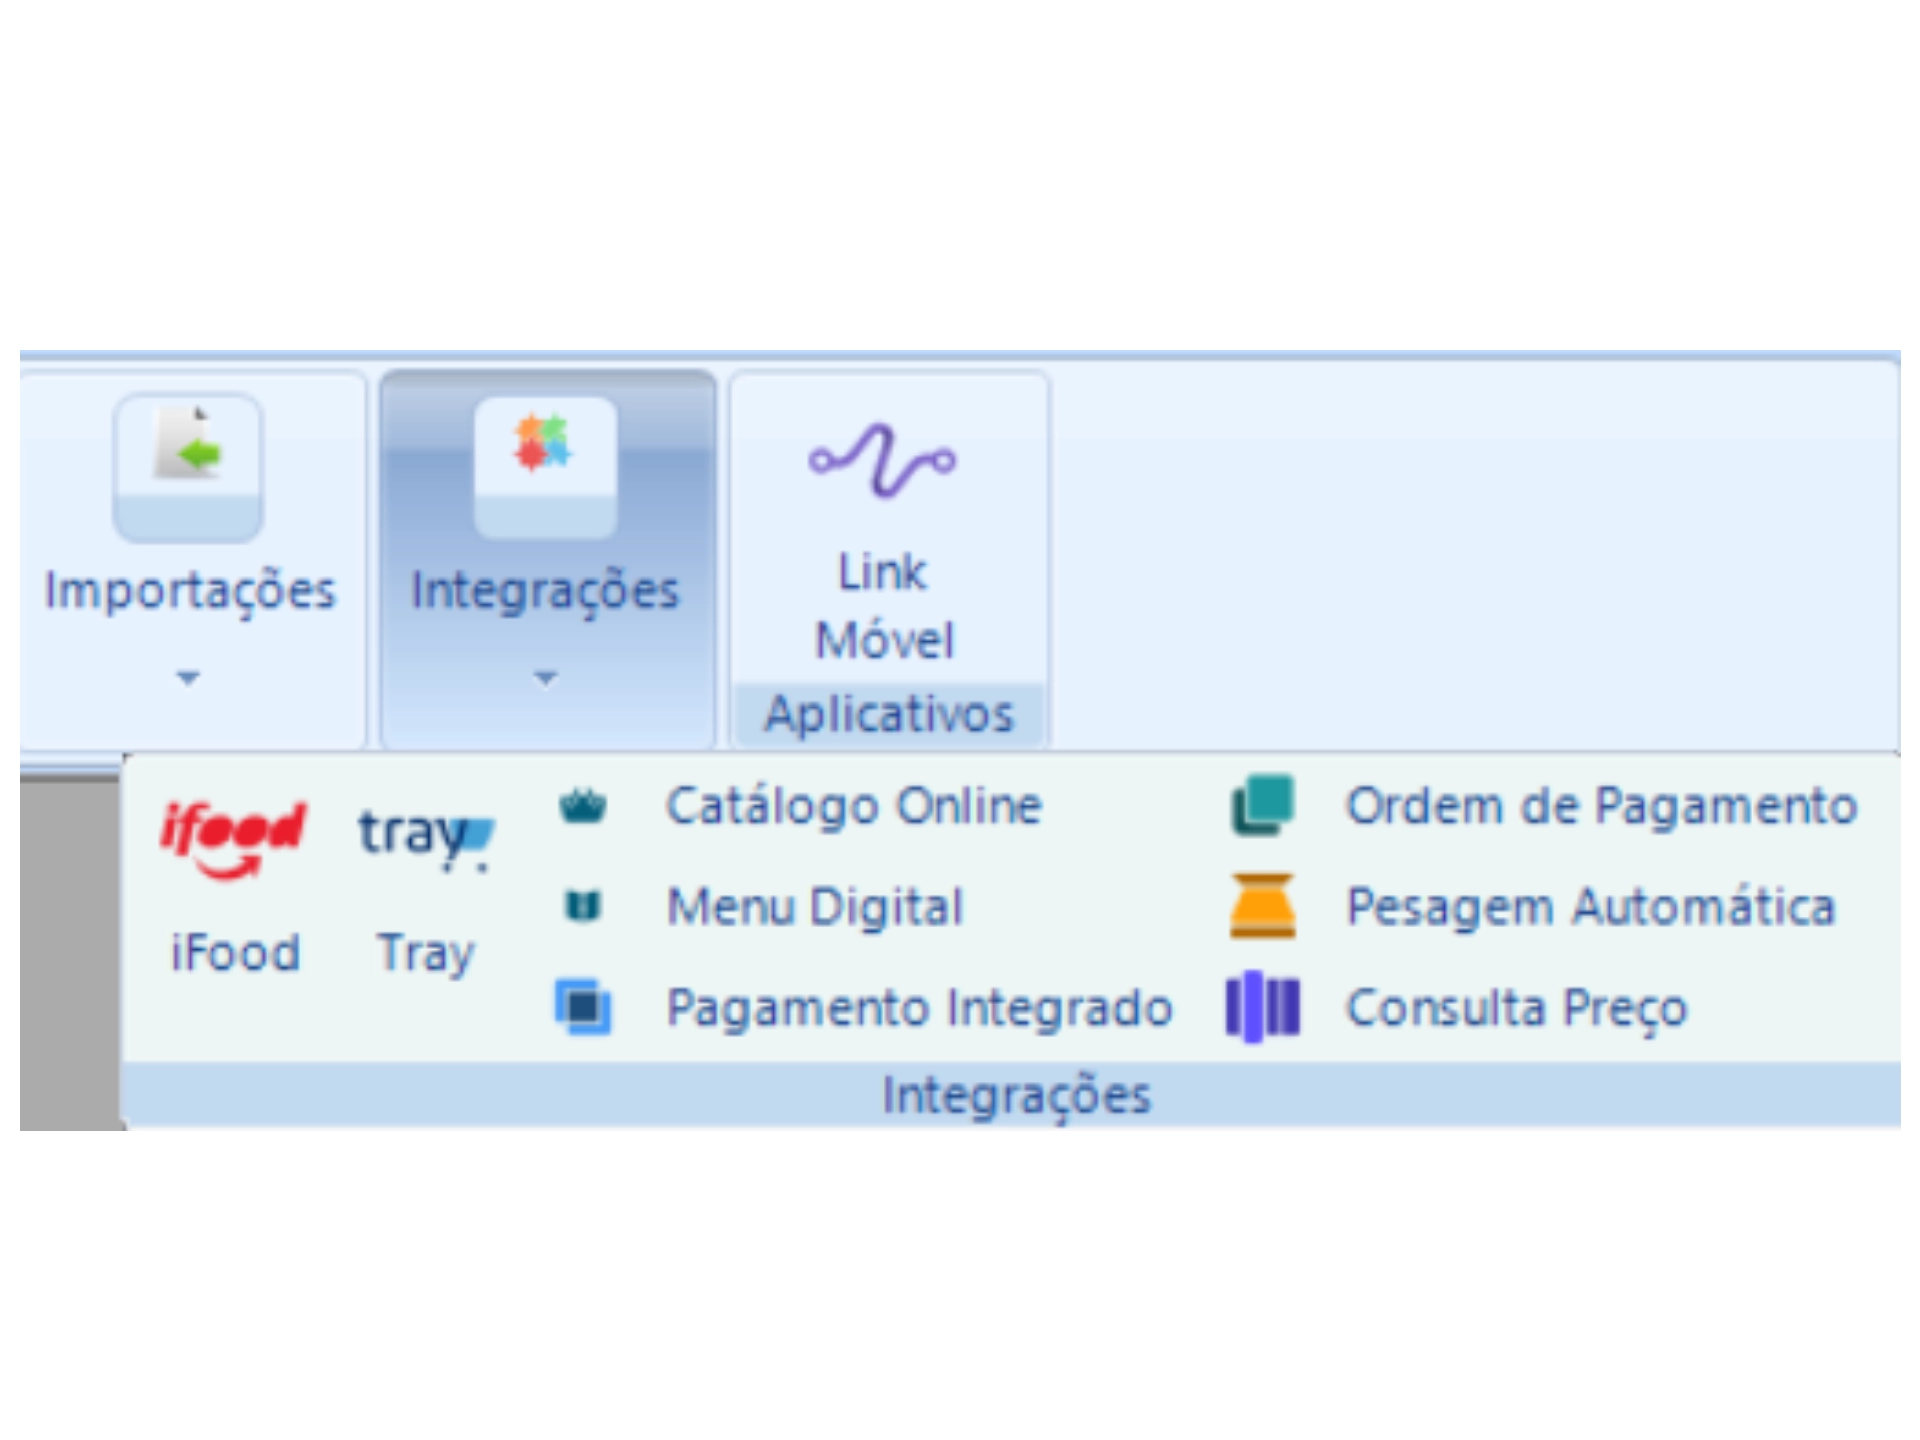Collapse the Integrações dropdown arrow
Screen dimensions: 1920x1440
[545, 678]
